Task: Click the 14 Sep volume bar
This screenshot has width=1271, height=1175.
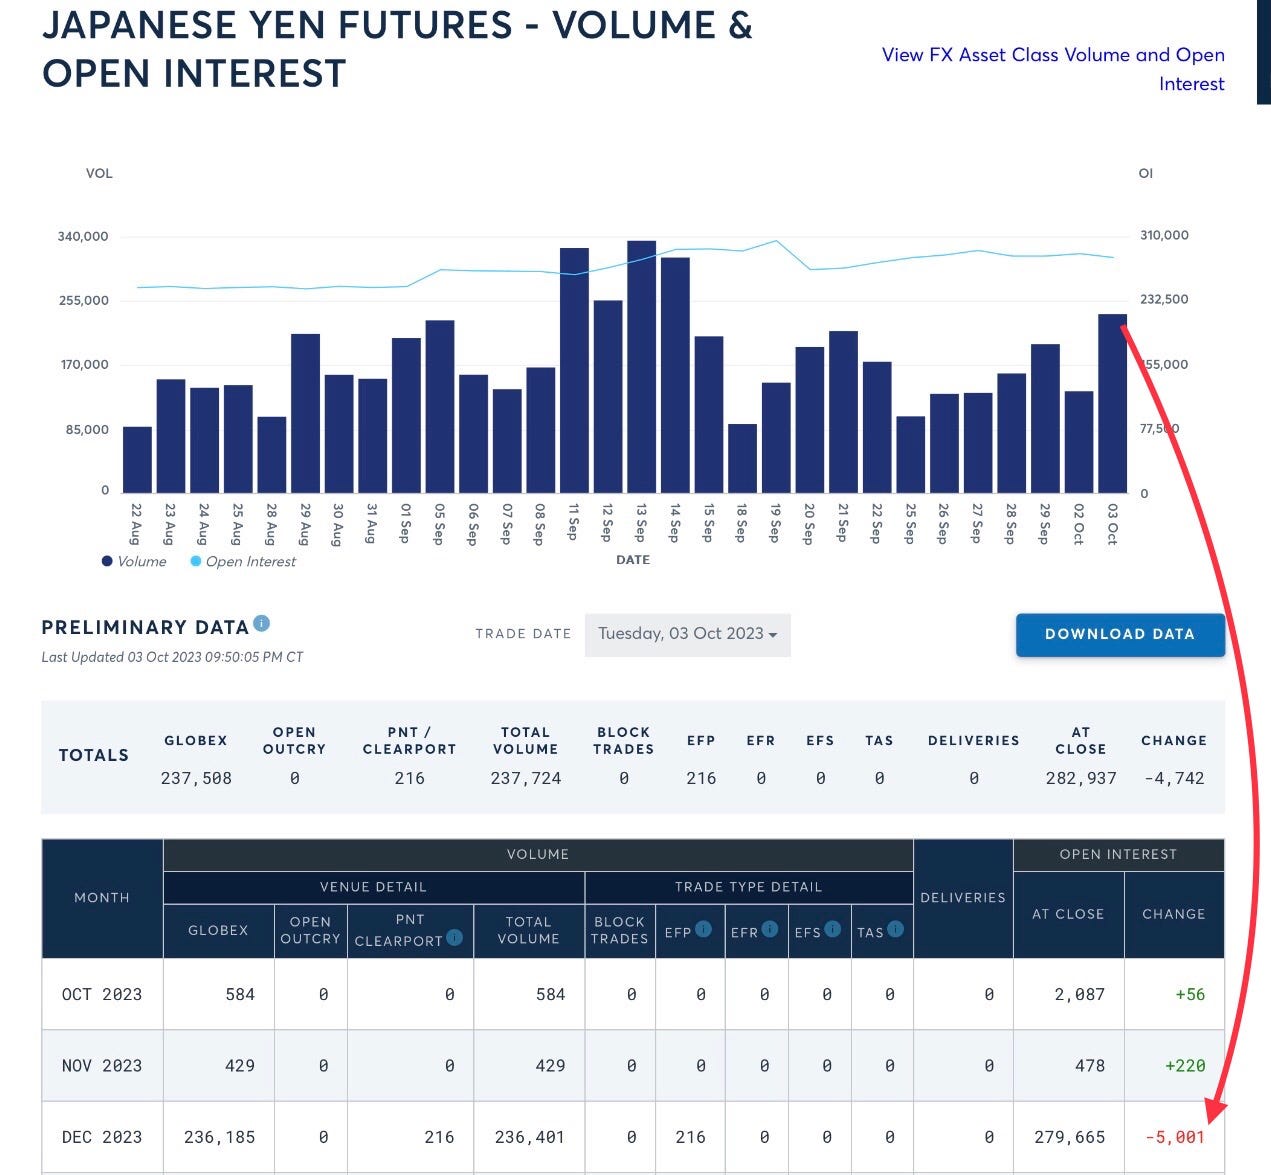Action: tap(675, 375)
